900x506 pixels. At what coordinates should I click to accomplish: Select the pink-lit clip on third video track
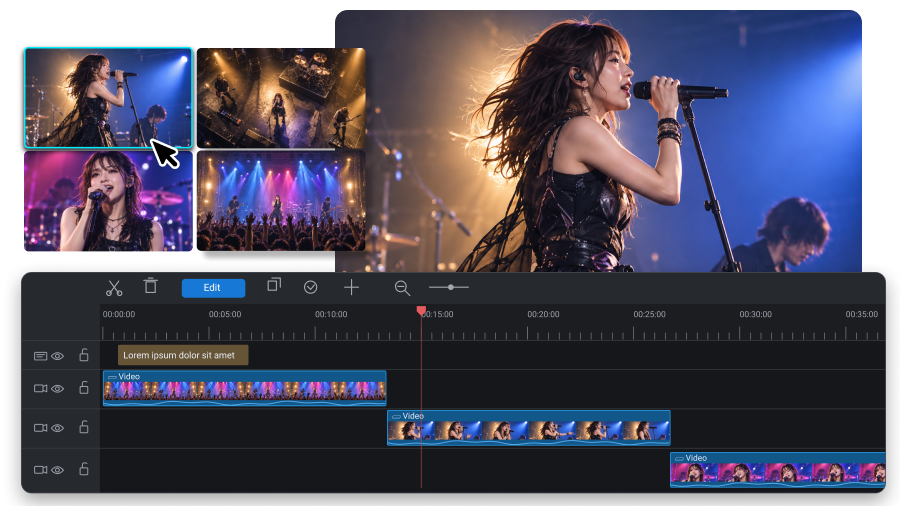(x=778, y=470)
